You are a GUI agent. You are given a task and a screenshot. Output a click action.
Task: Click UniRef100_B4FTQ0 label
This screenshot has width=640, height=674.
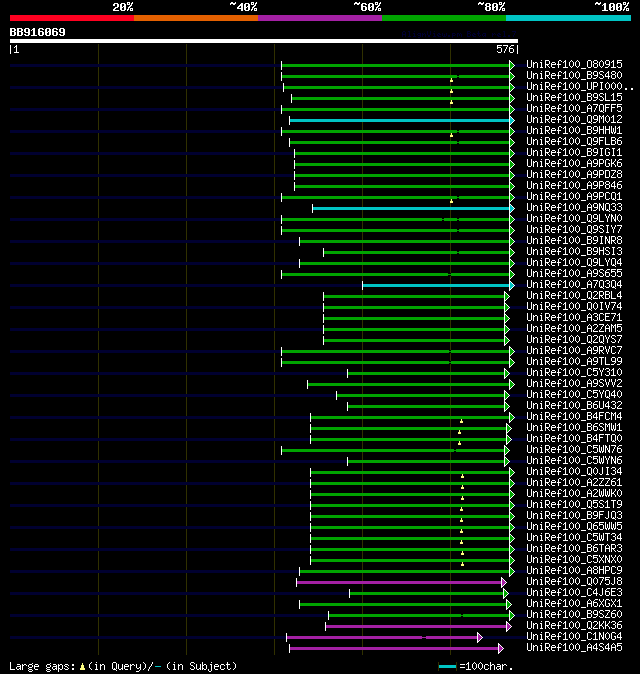click(574, 438)
